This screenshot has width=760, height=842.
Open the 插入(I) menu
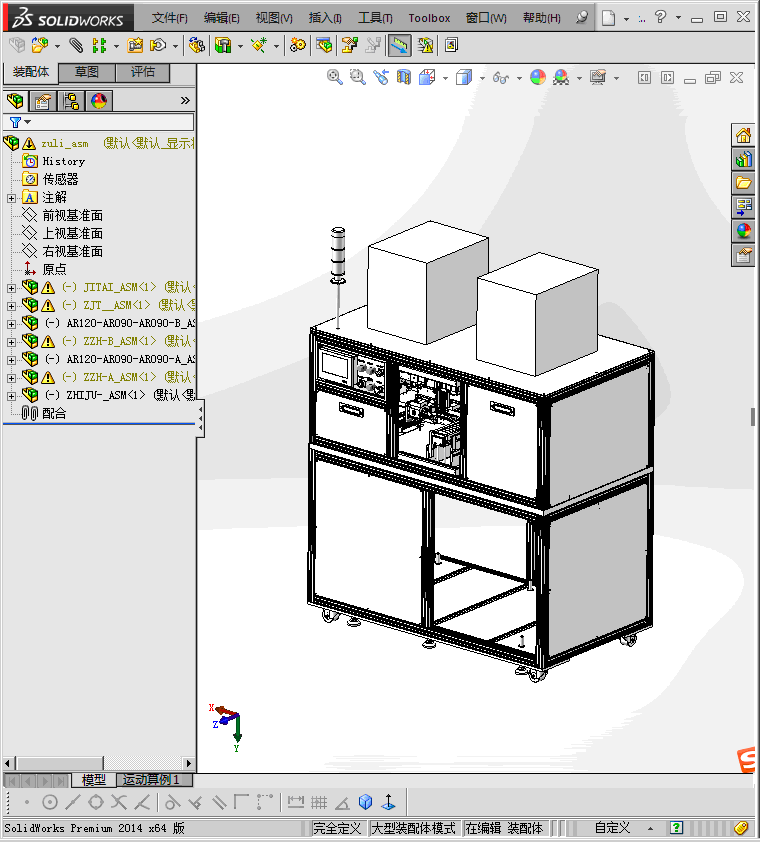click(x=325, y=18)
